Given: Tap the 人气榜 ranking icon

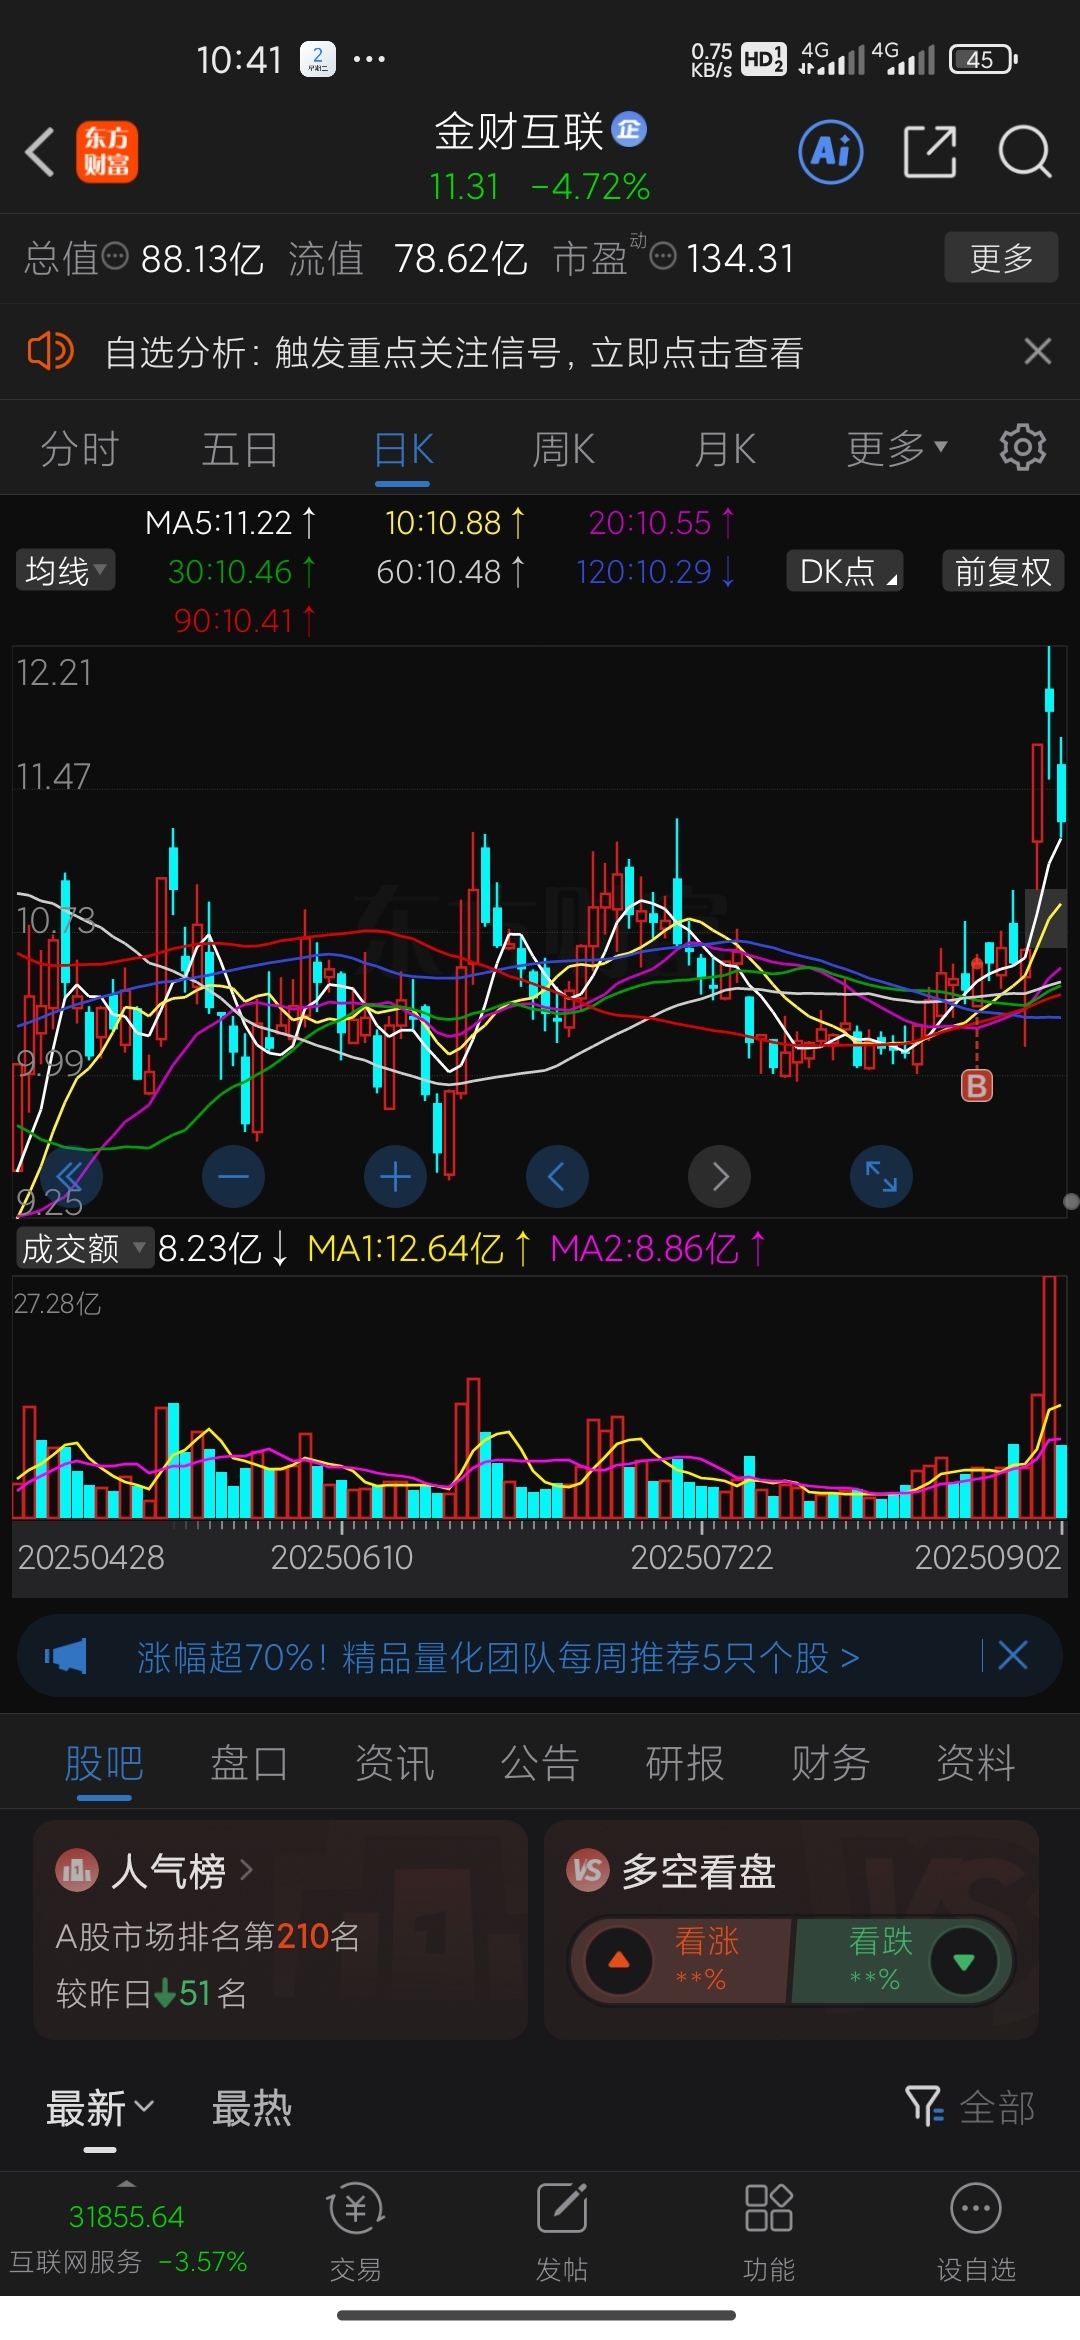Looking at the screenshot, I should [77, 1870].
